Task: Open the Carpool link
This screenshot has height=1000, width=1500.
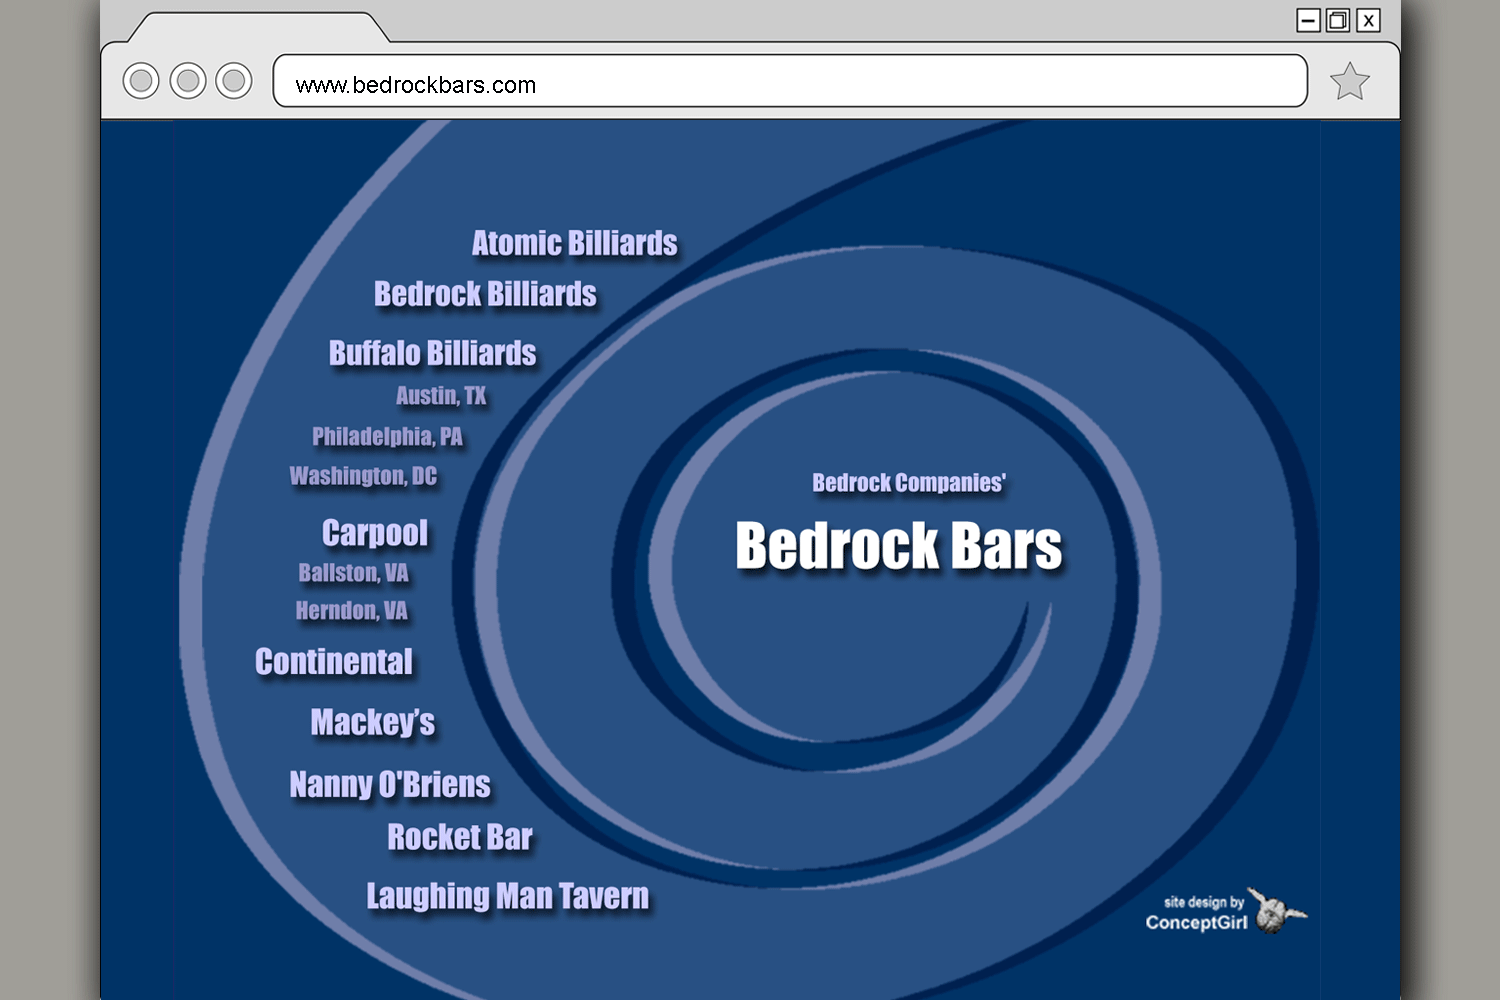Action: 375,533
